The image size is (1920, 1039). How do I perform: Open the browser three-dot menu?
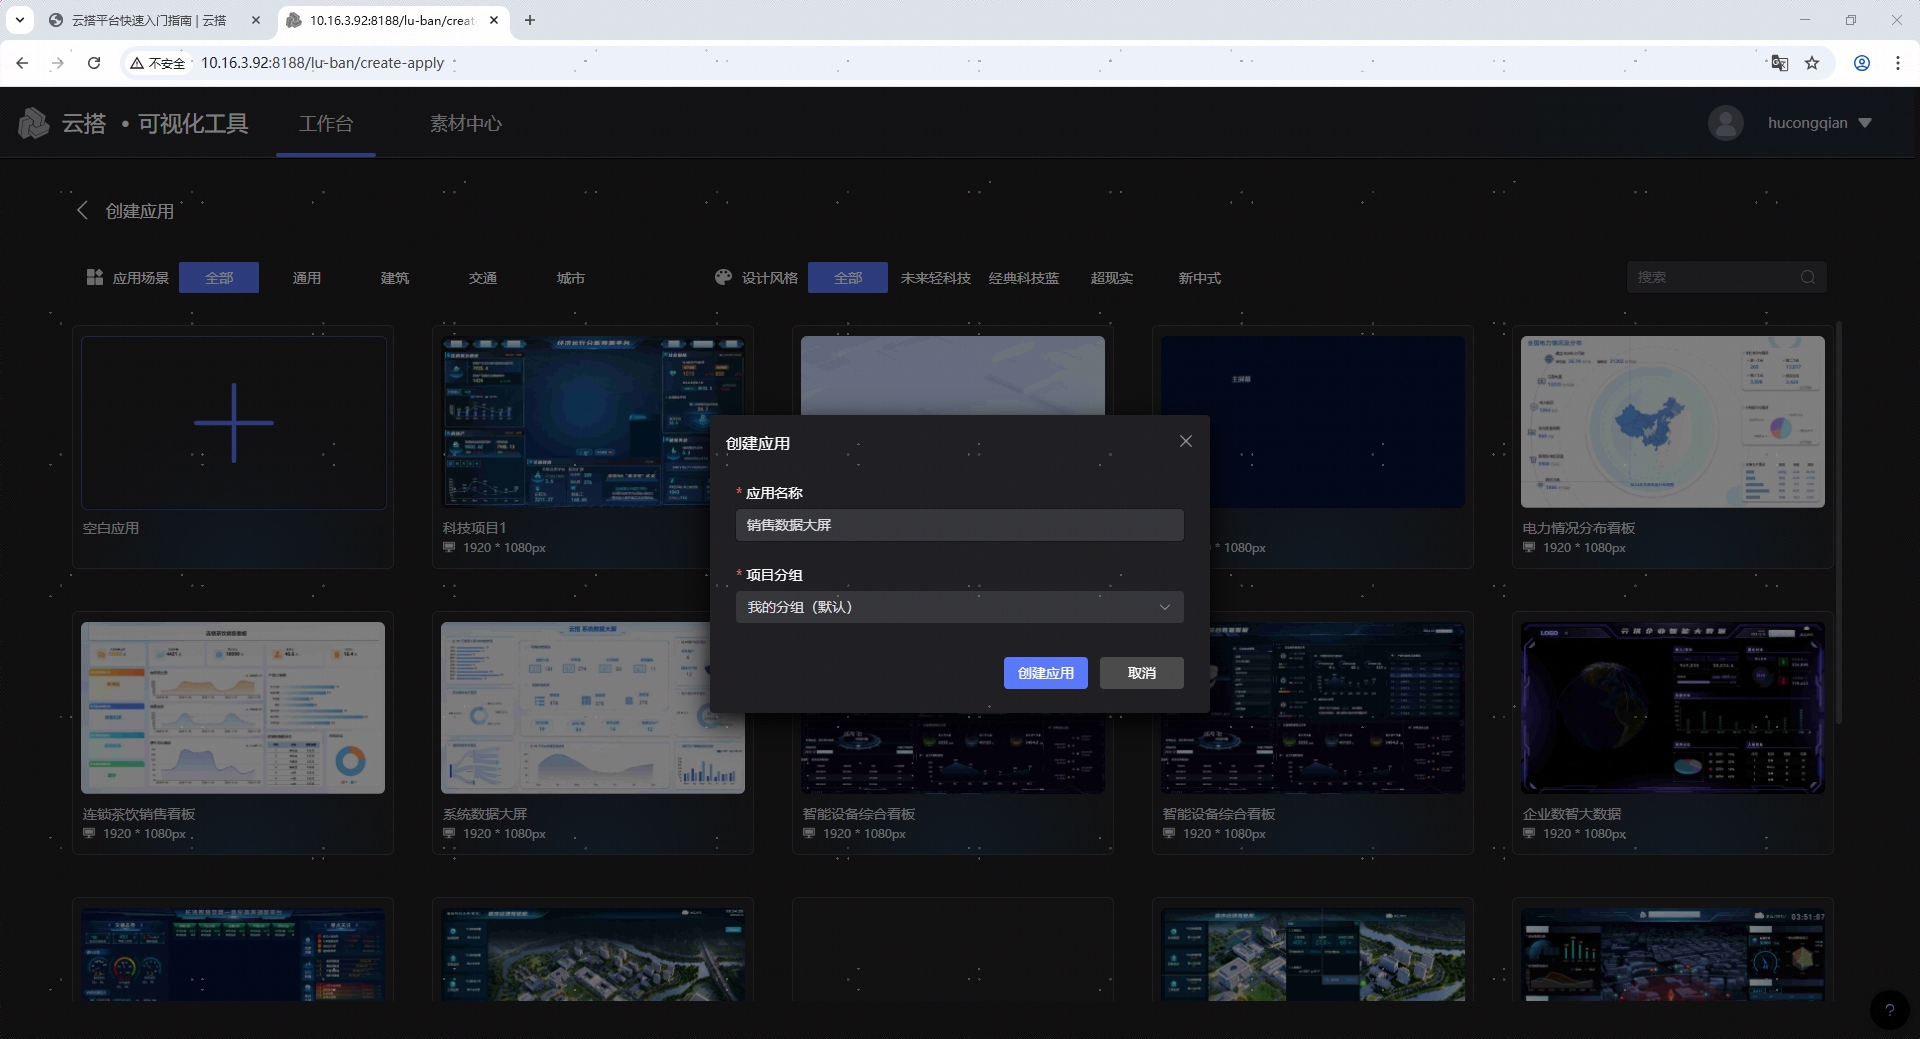click(x=1898, y=63)
